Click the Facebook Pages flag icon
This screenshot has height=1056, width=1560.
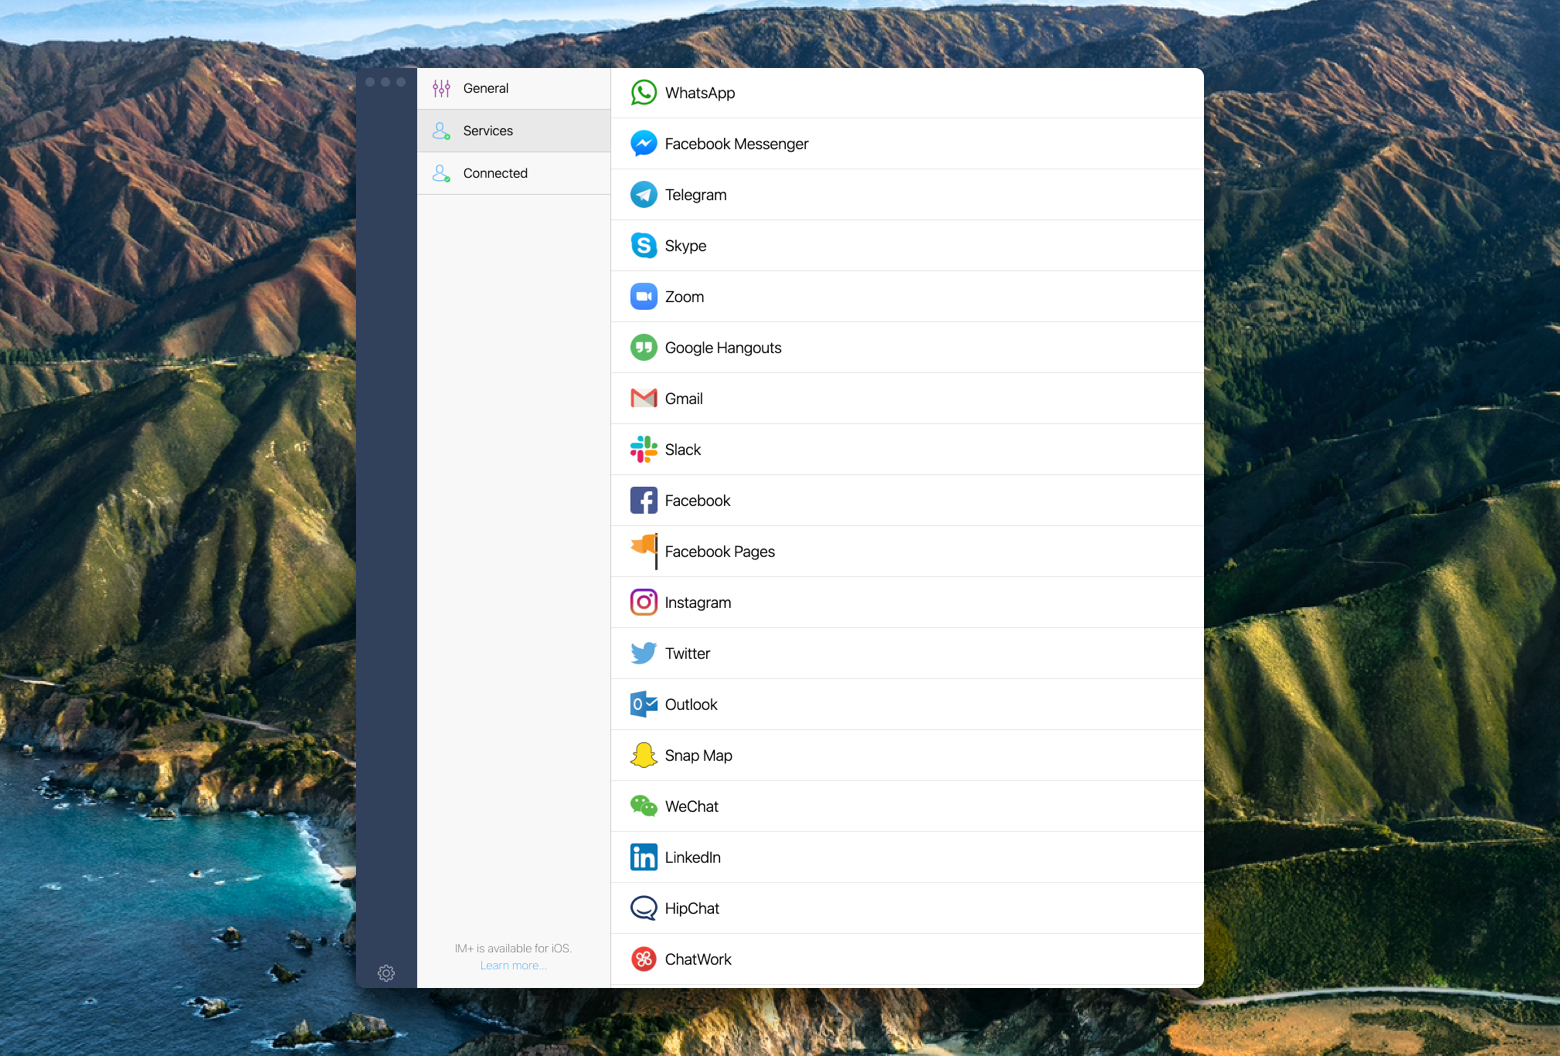pyautogui.click(x=644, y=551)
